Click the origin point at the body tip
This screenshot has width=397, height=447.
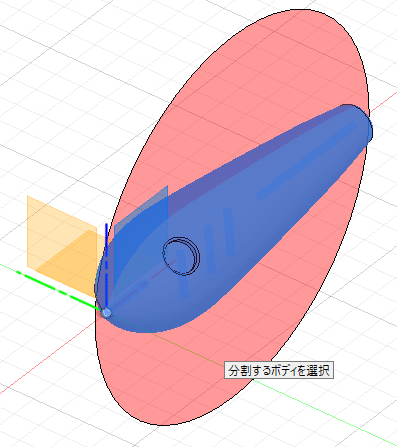pos(106,313)
